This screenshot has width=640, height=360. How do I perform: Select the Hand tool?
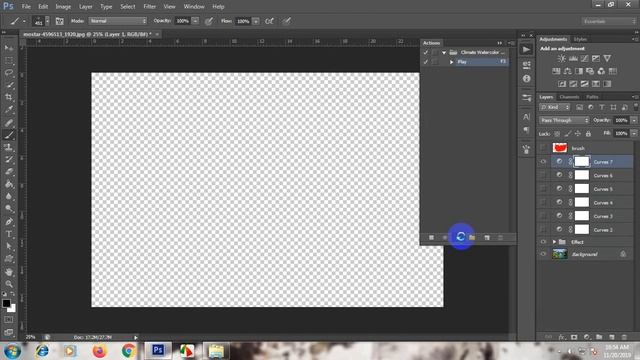coord(9,271)
